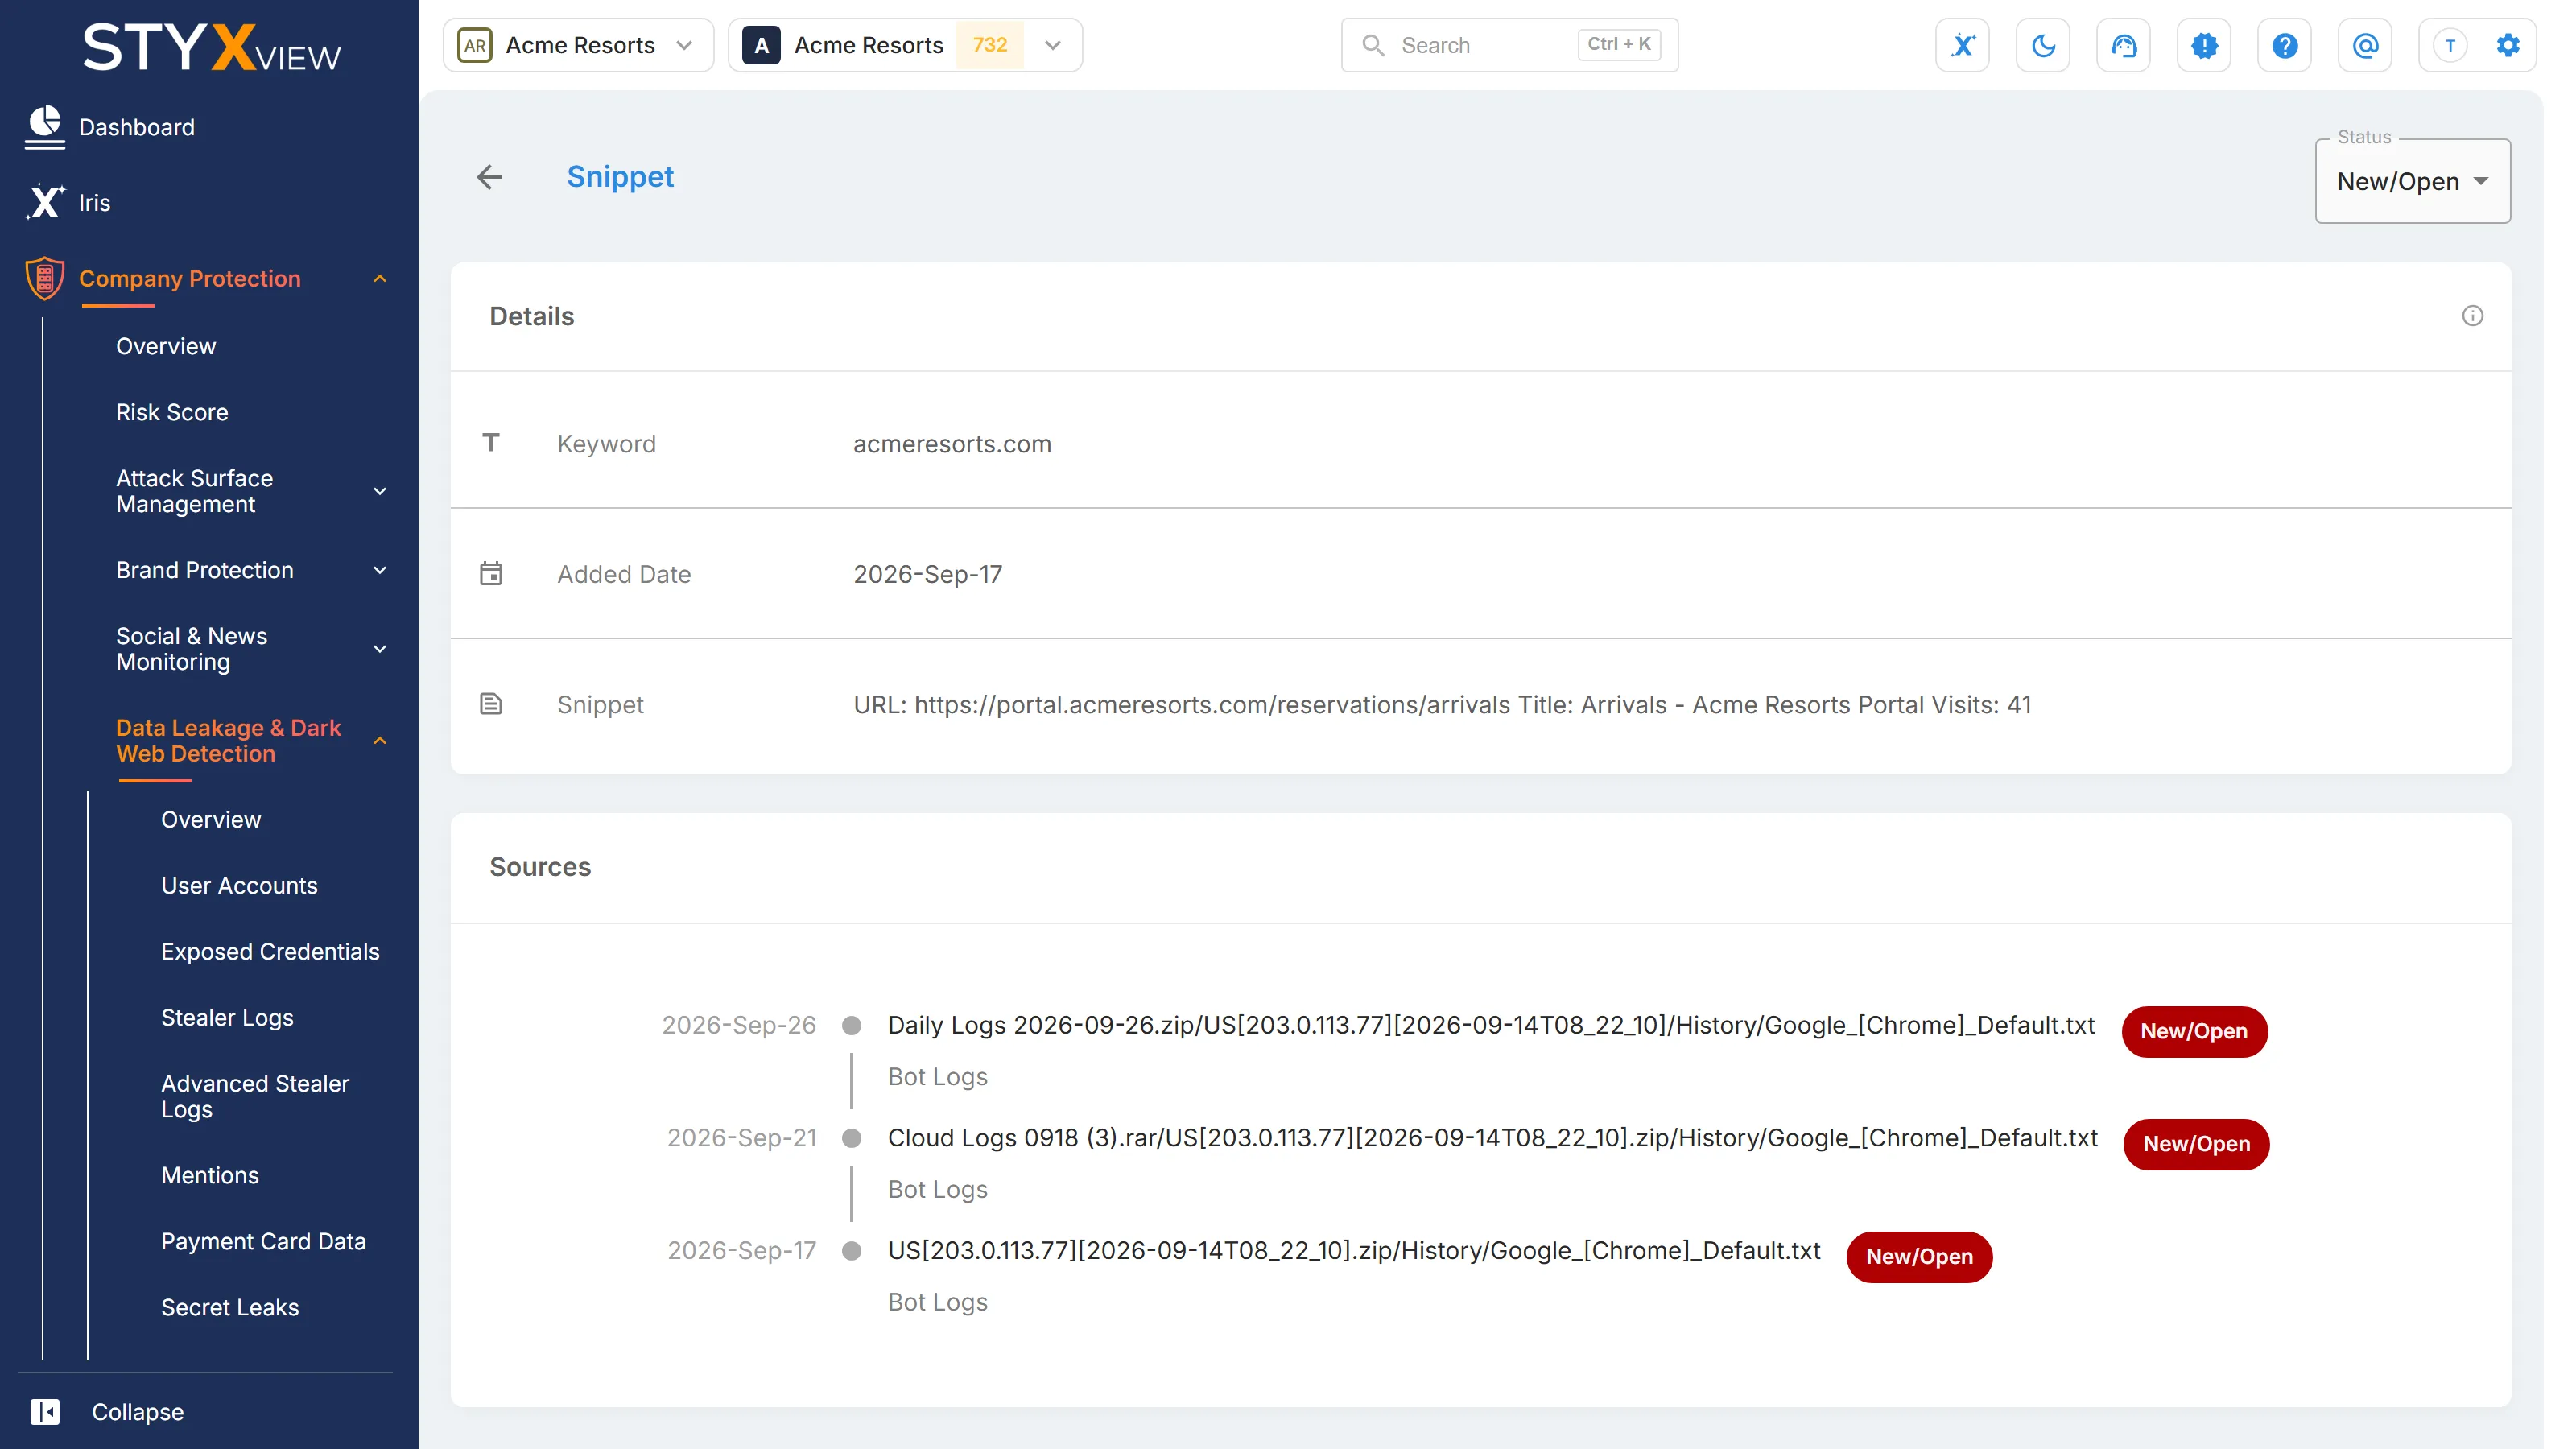
Task: Click the Collapse sidebar label
Action: tap(138, 1411)
